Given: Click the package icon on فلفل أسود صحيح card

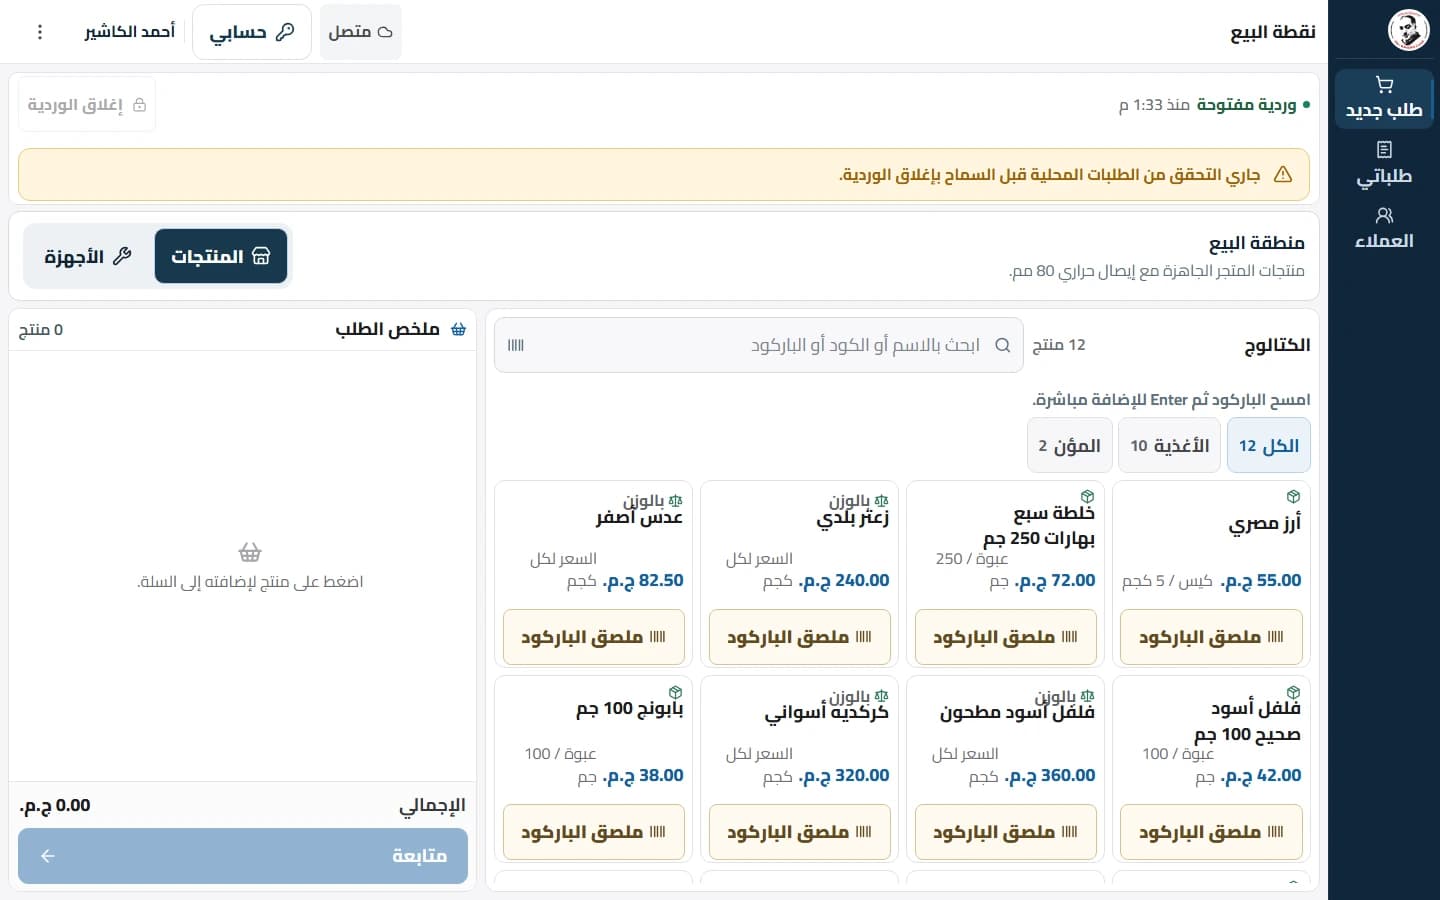Looking at the screenshot, I should point(1293,692).
